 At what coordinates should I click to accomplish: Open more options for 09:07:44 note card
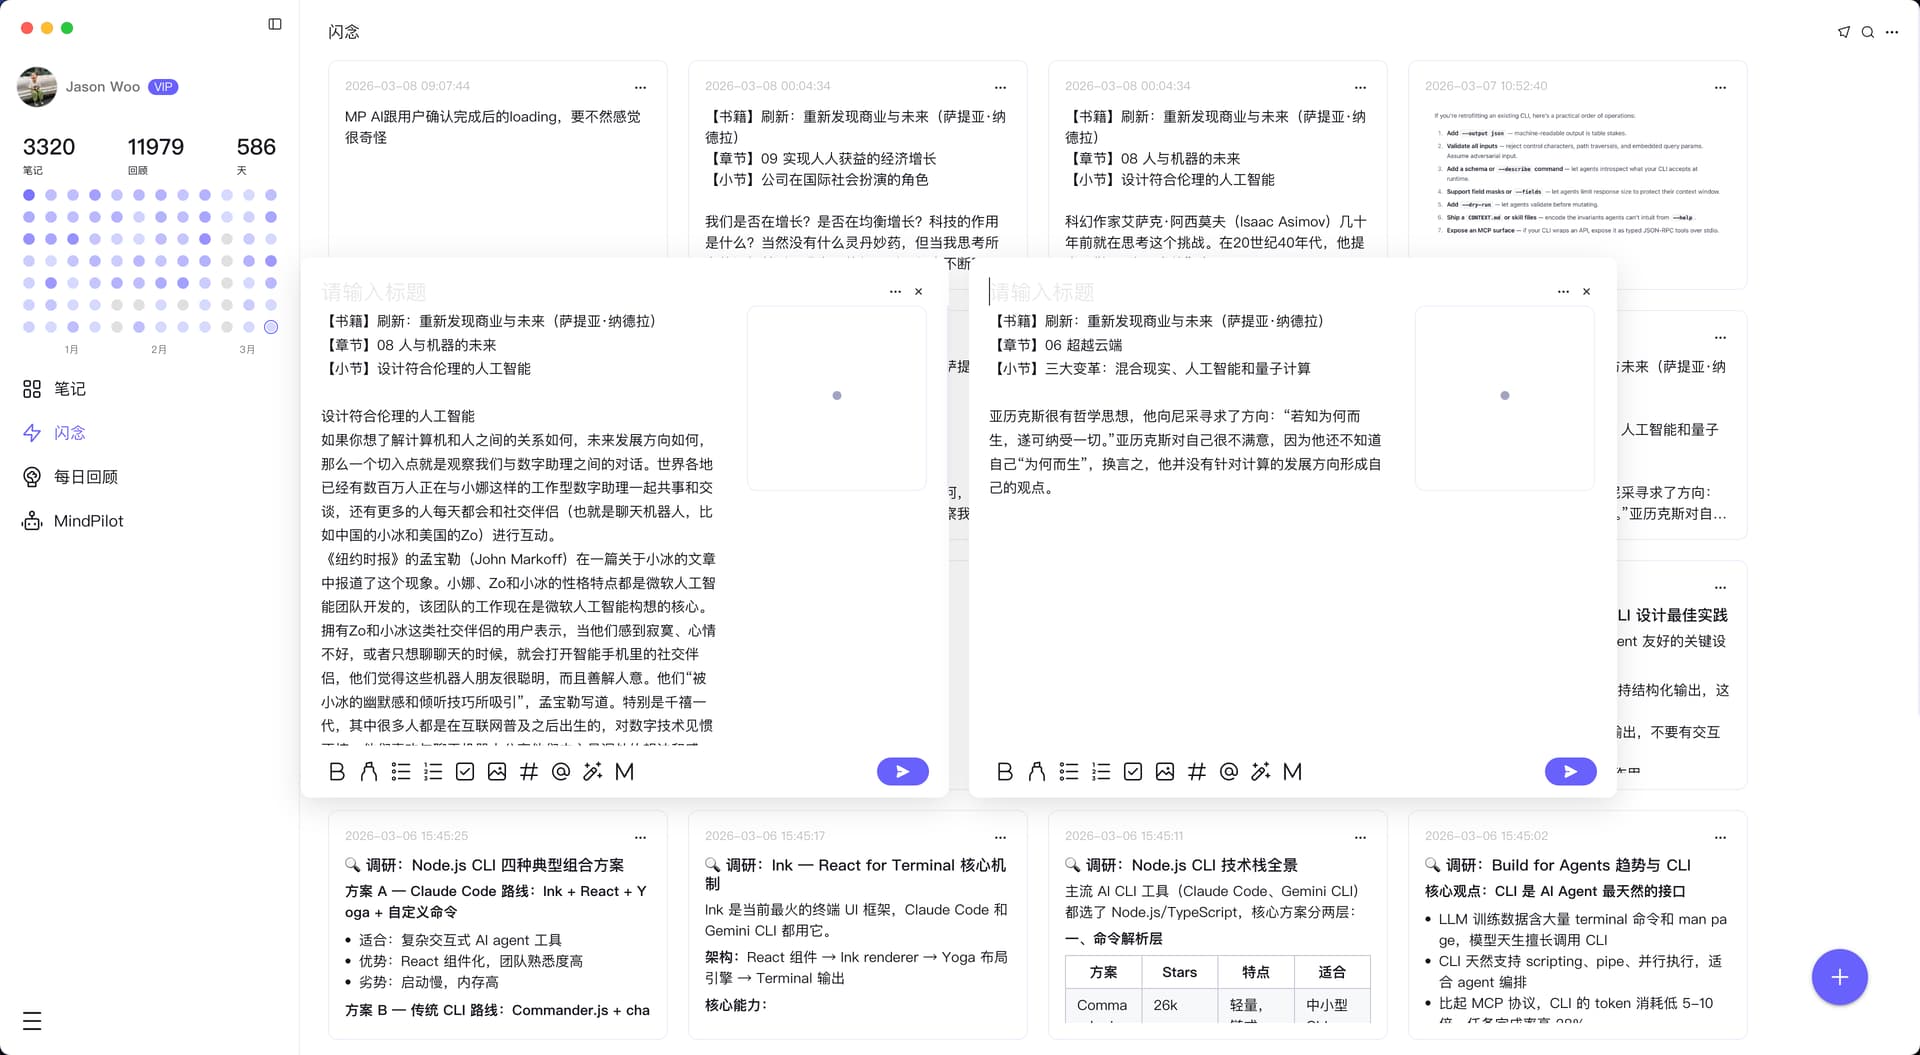point(640,87)
